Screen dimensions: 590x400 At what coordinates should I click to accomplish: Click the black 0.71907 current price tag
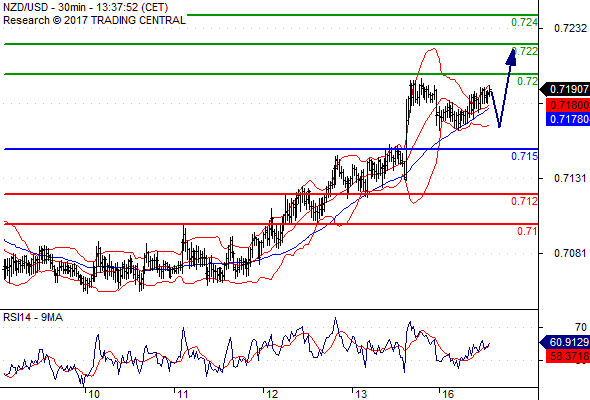565,89
